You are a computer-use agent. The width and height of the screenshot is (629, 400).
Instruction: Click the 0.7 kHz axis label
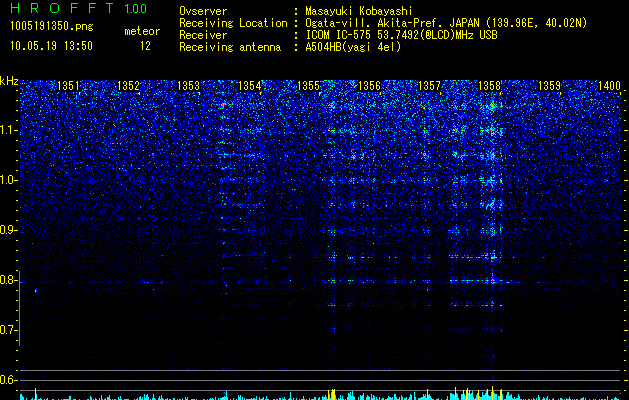(x=8, y=330)
